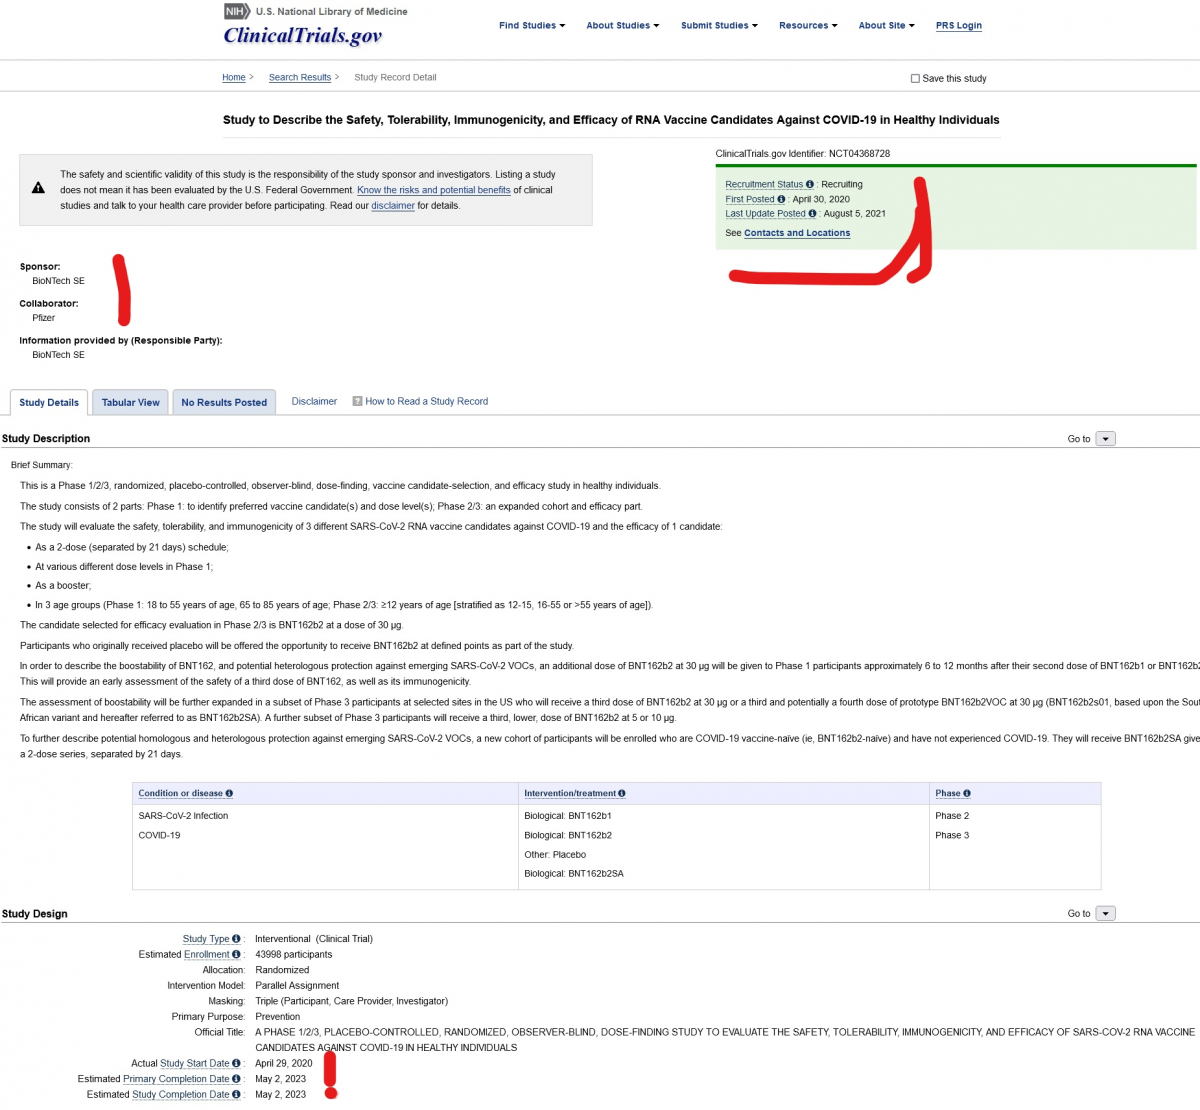Select the No Results Posted tab
1200x1110 pixels.
point(224,402)
